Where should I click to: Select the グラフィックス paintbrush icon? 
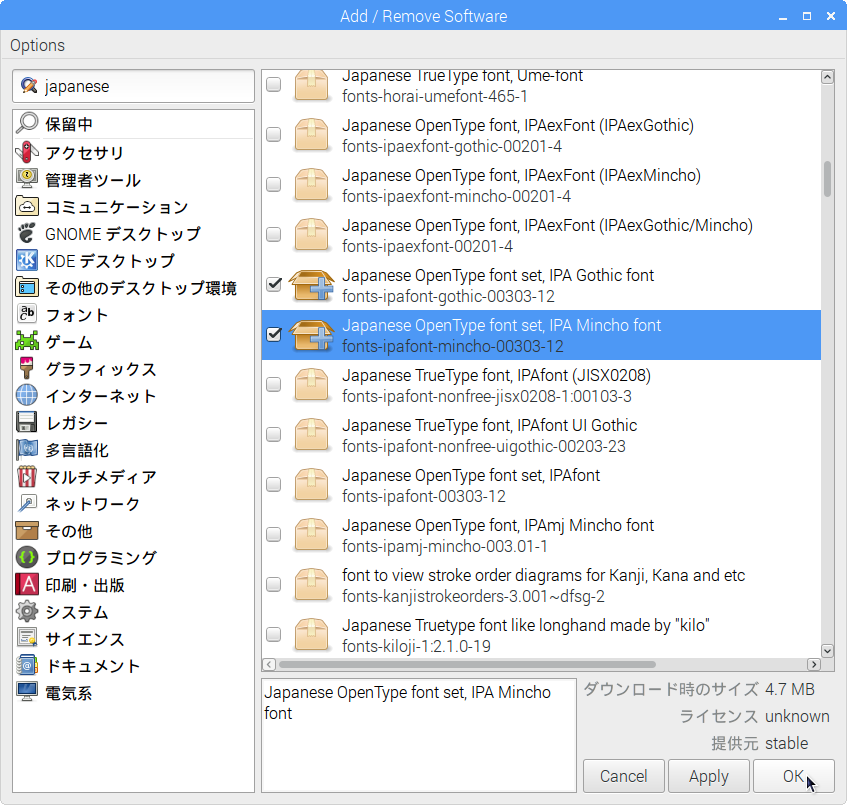coord(27,368)
